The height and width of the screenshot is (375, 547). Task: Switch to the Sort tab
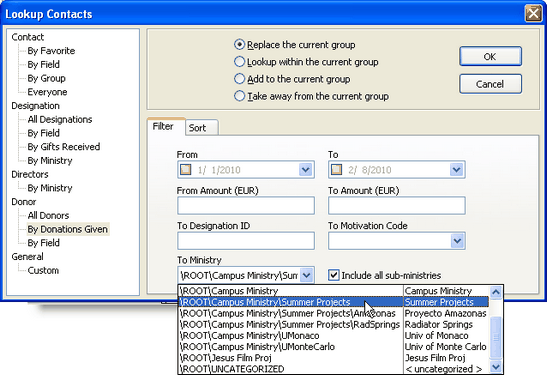[201, 128]
